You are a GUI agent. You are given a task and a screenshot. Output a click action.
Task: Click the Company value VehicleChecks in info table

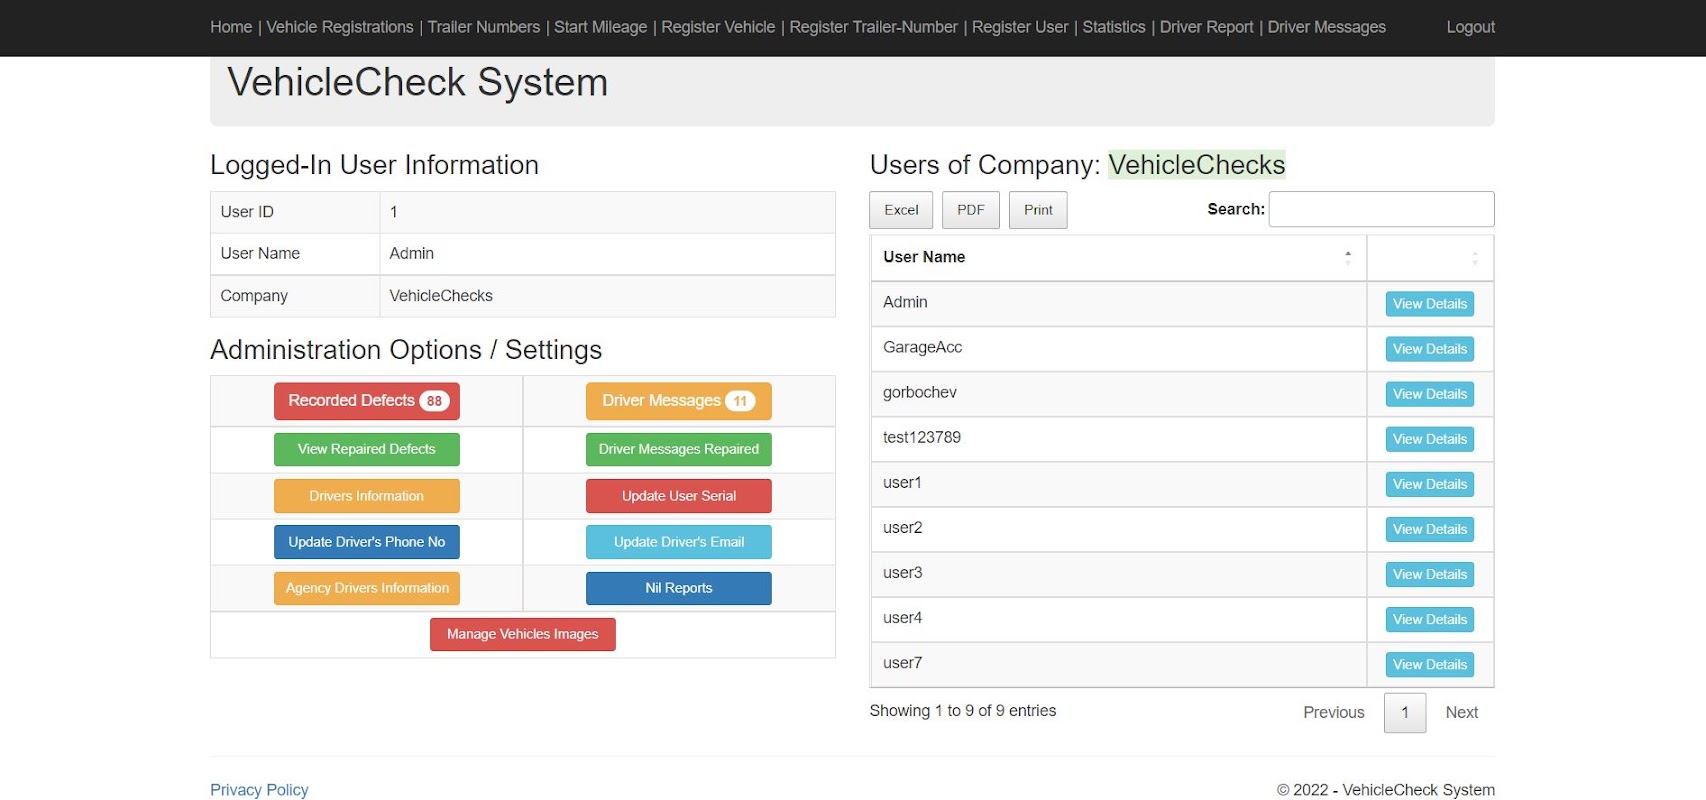coord(441,296)
